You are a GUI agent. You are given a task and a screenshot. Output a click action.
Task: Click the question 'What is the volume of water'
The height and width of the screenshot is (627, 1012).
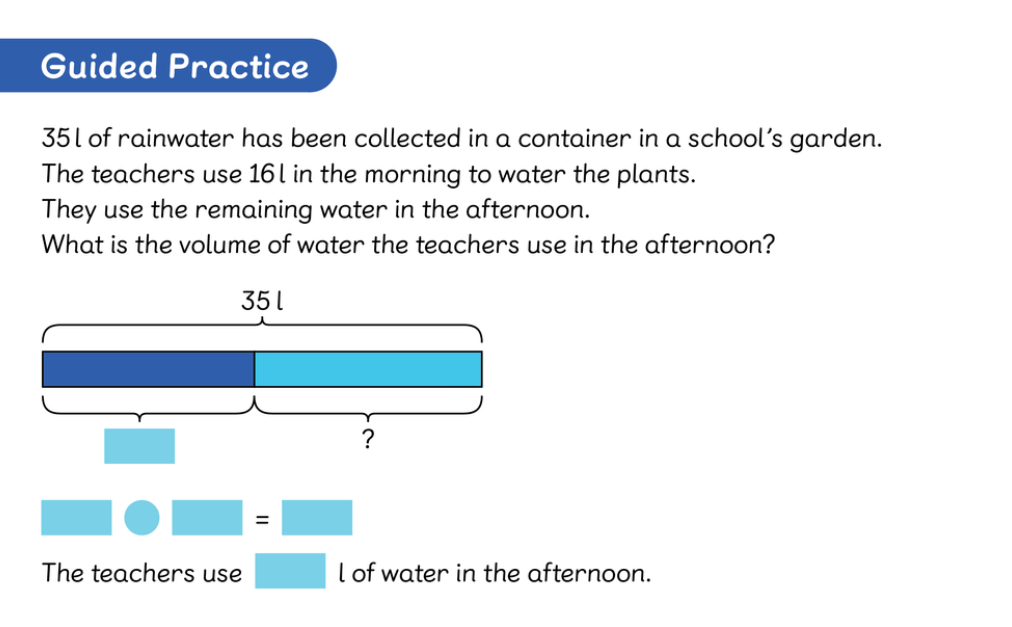click(x=408, y=245)
